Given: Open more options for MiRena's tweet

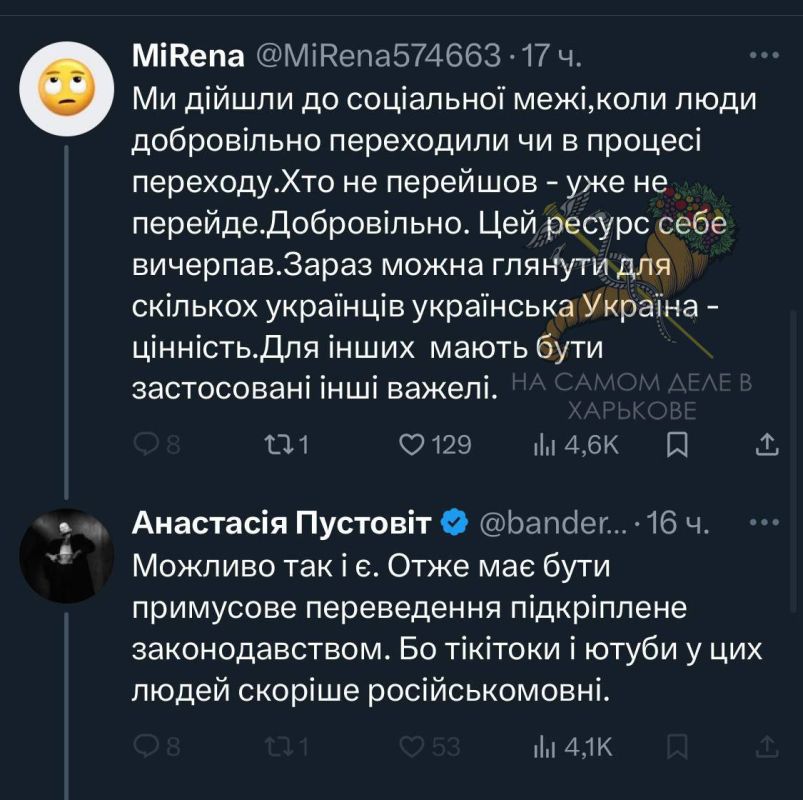Looking at the screenshot, I should (x=763, y=55).
